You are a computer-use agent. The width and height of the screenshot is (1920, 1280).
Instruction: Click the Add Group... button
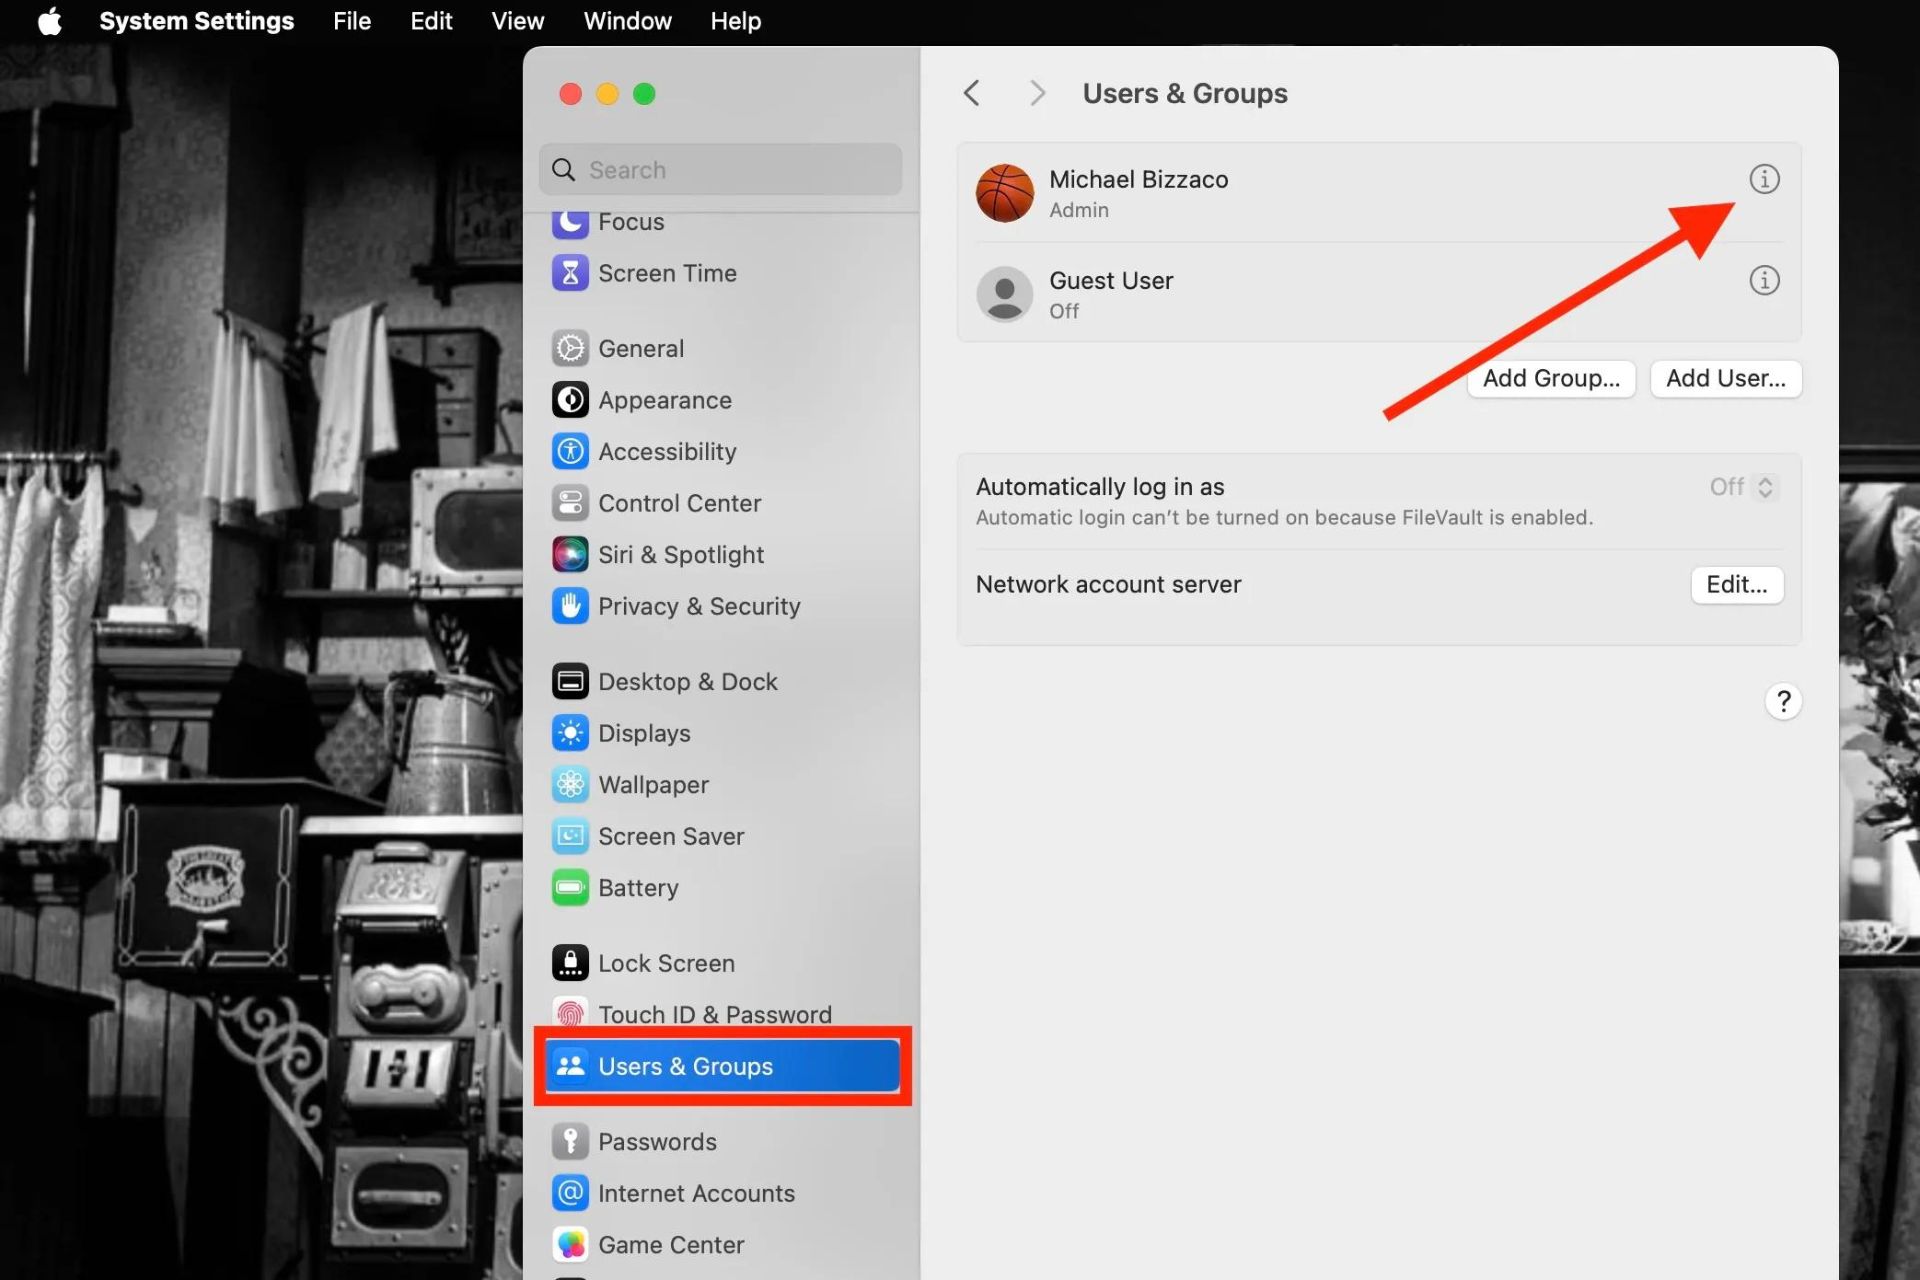[1551, 378]
